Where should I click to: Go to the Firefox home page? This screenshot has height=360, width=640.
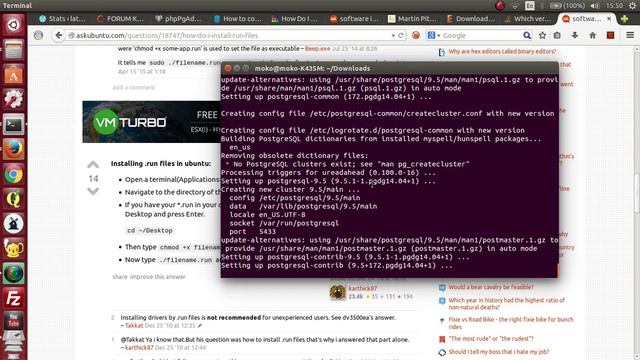pyautogui.click(x=592, y=36)
